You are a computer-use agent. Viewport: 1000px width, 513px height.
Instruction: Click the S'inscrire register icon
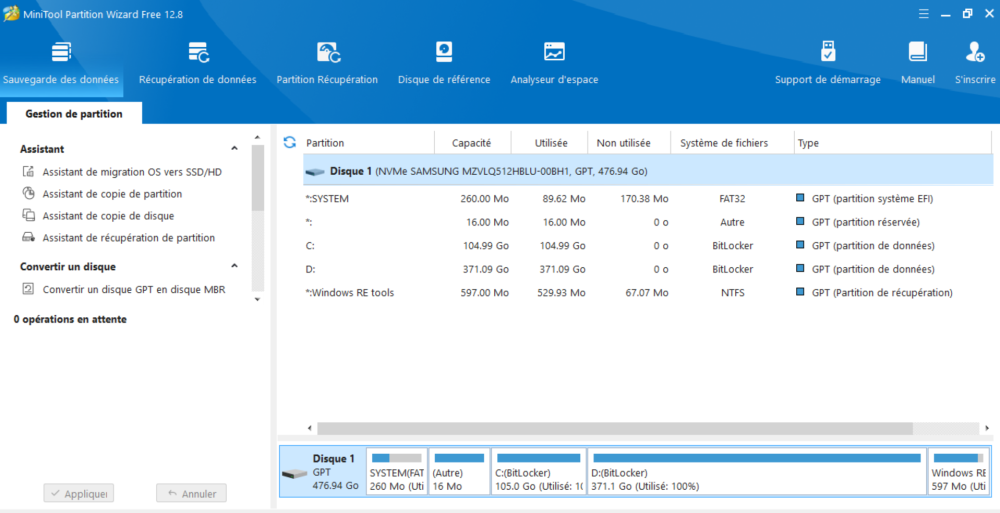click(x=974, y=62)
